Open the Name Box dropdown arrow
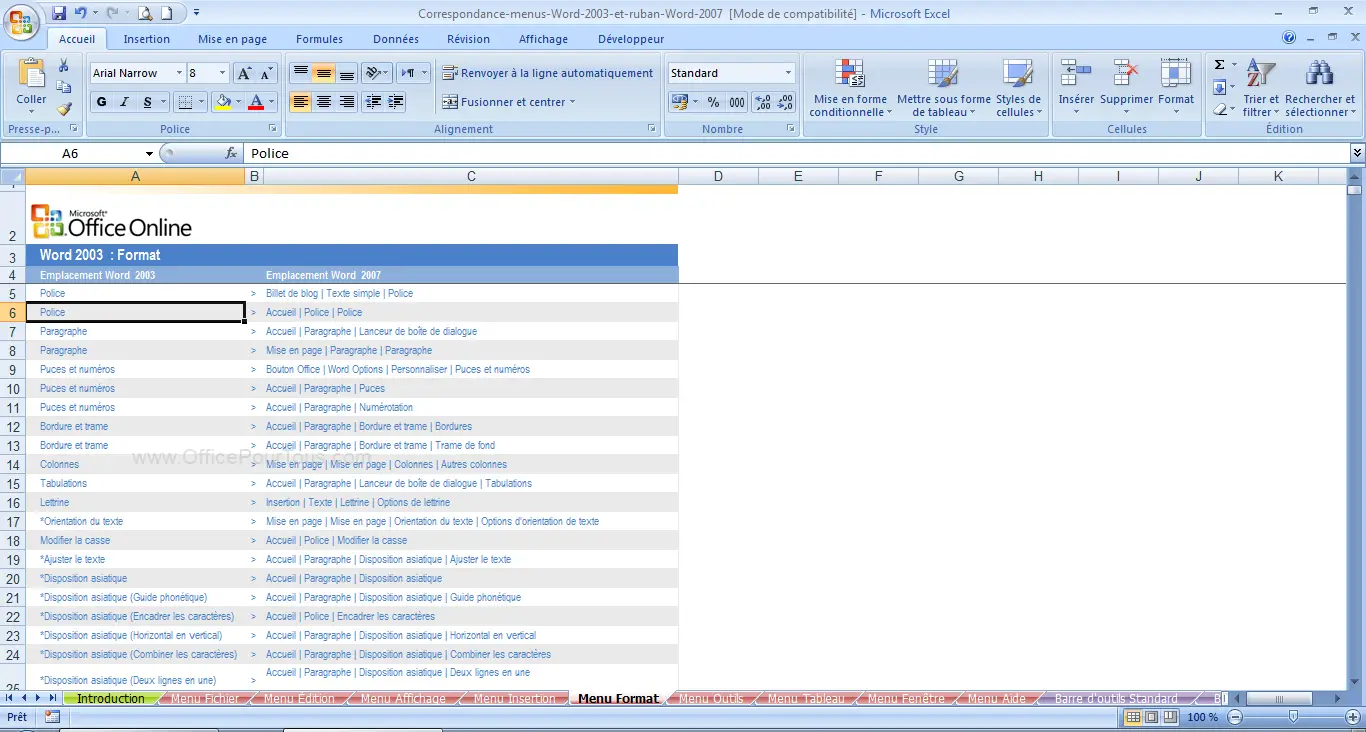1366x732 pixels. click(149, 153)
